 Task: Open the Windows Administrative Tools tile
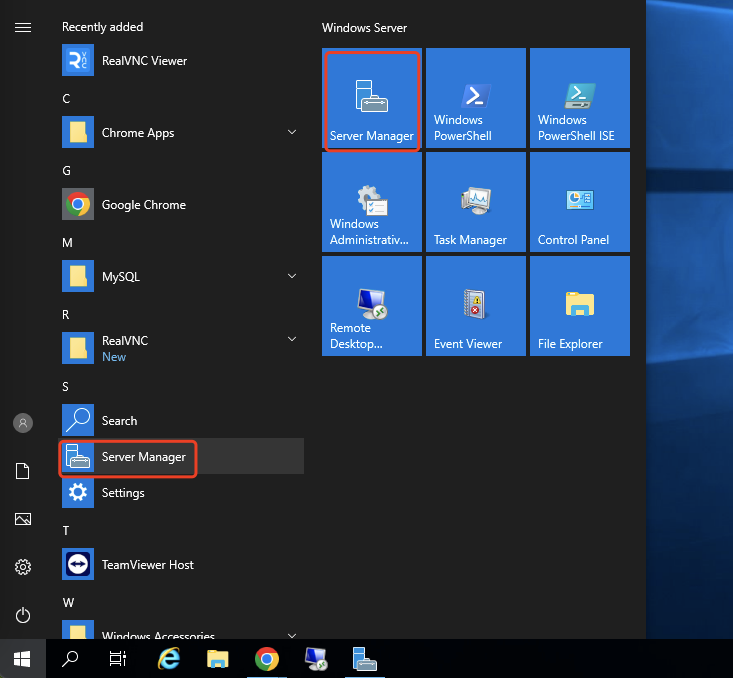(x=372, y=202)
